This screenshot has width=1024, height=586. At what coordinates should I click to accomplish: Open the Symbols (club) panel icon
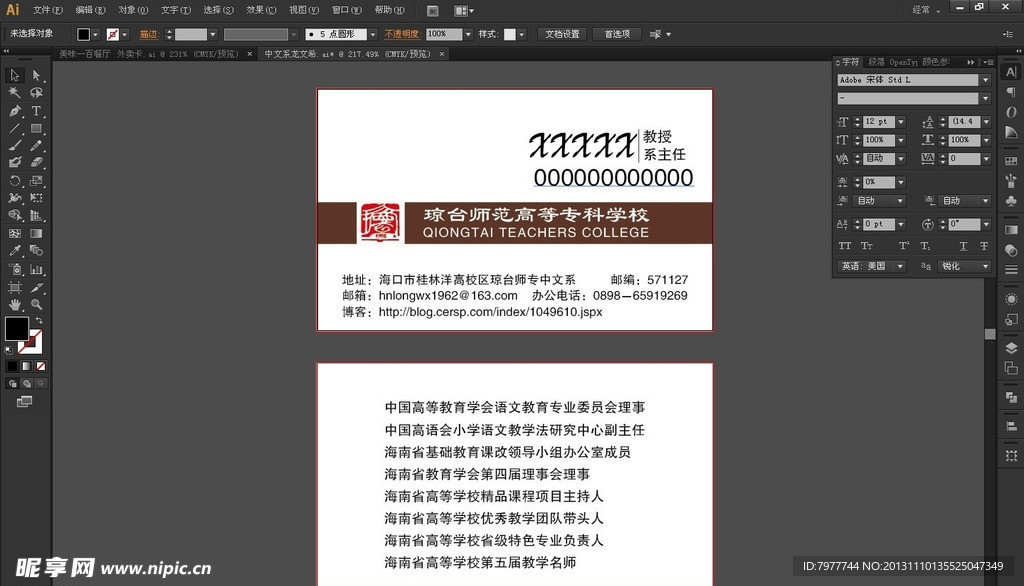[x=1011, y=201]
